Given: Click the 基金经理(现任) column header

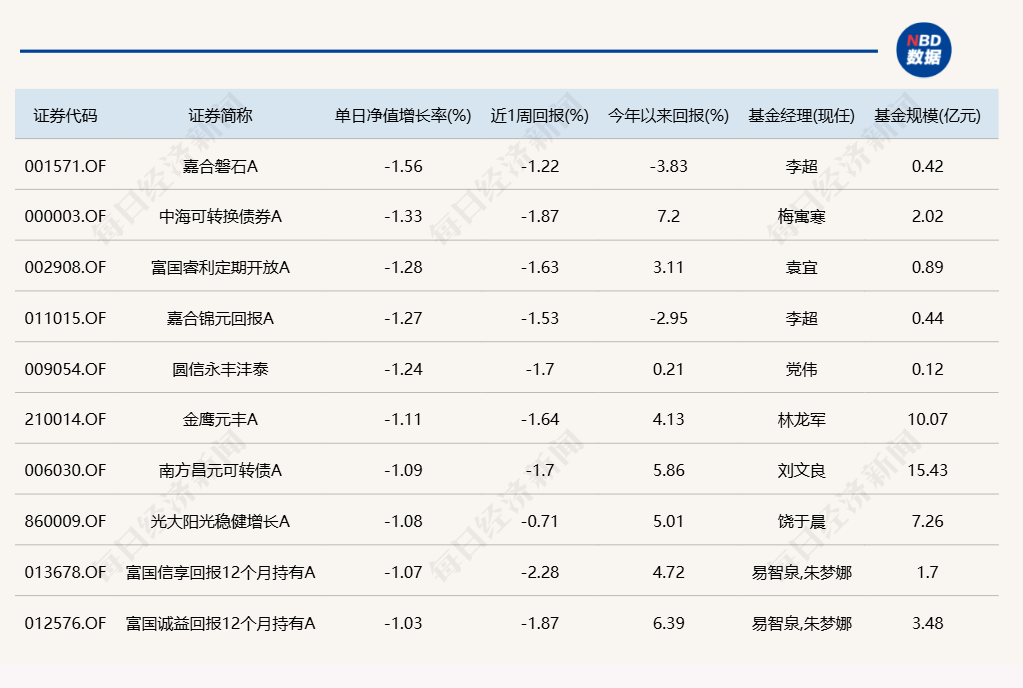Looking at the screenshot, I should click(x=801, y=115).
